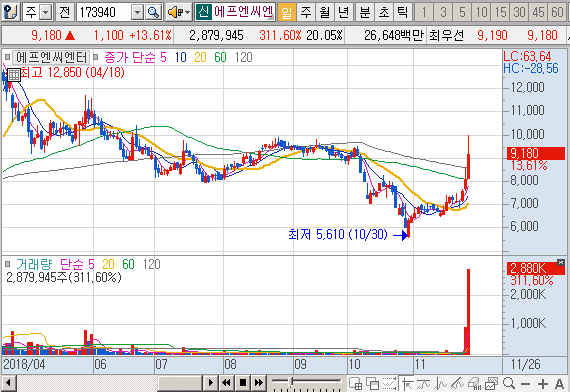Select the 120-day price moving average
Viewport: 570px width, 392px height.
(244, 57)
